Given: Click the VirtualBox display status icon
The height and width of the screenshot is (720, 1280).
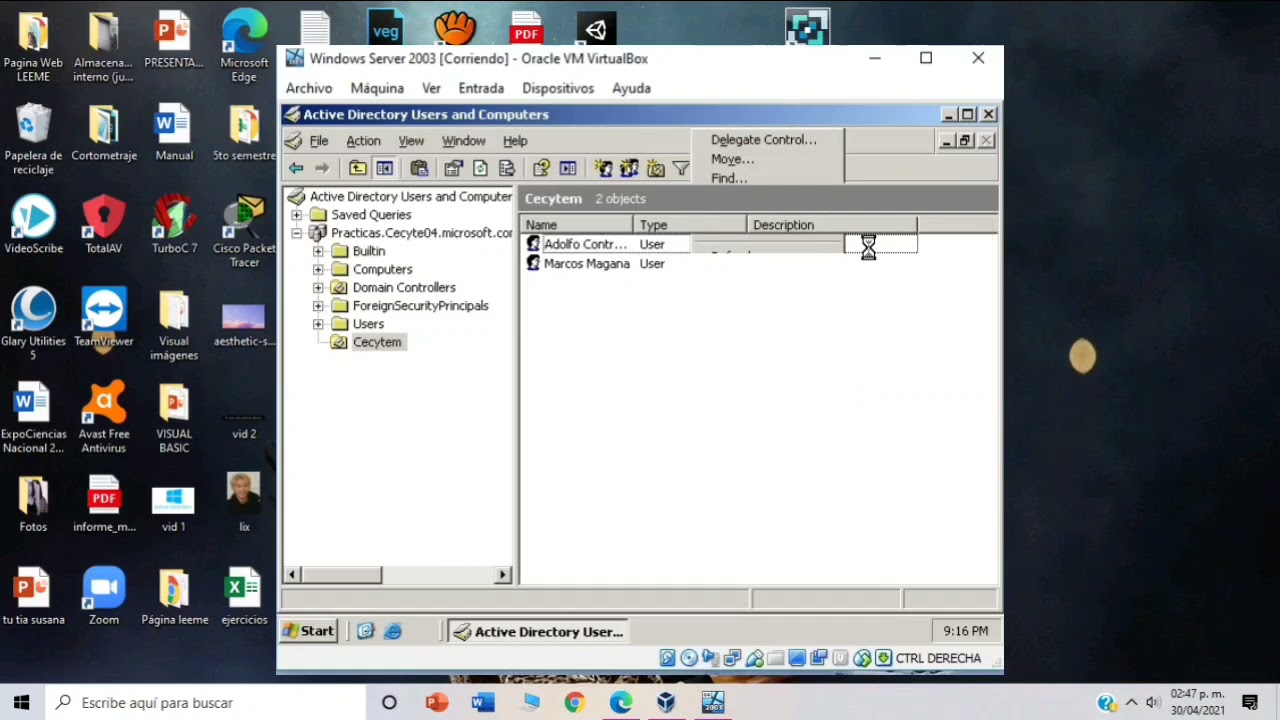Looking at the screenshot, I should [x=797, y=658].
